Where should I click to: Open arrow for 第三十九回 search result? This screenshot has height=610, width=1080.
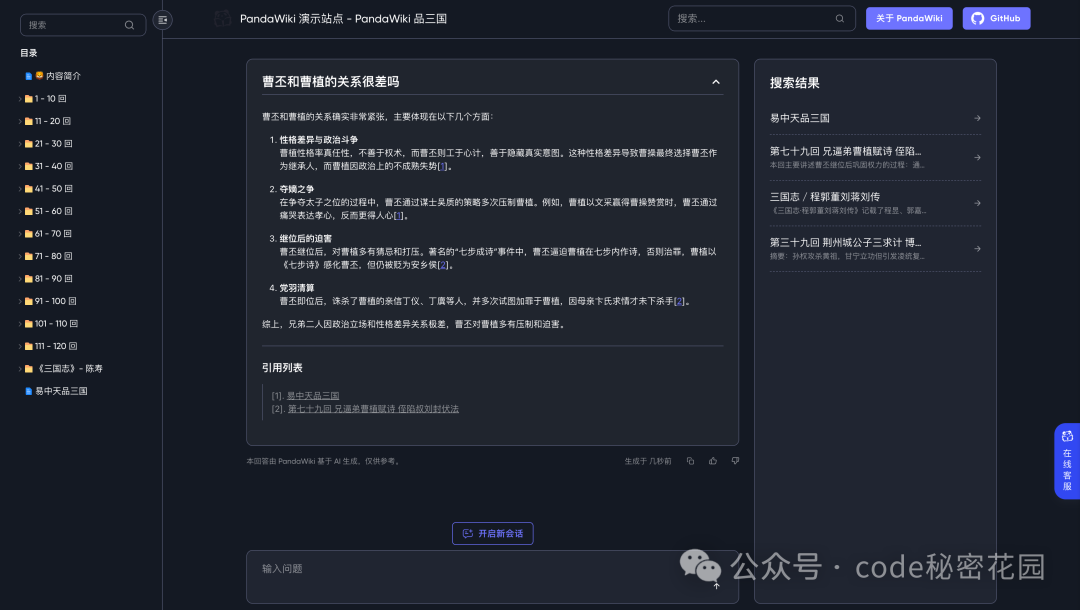[977, 249]
